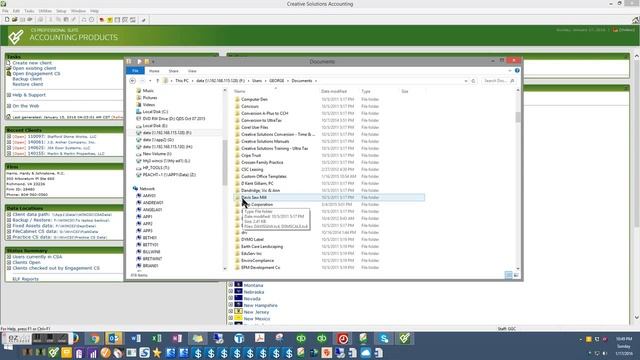640x360 pixels.
Task: Open the File menu of Creative Solutions Accounting
Action: pos(5,11)
